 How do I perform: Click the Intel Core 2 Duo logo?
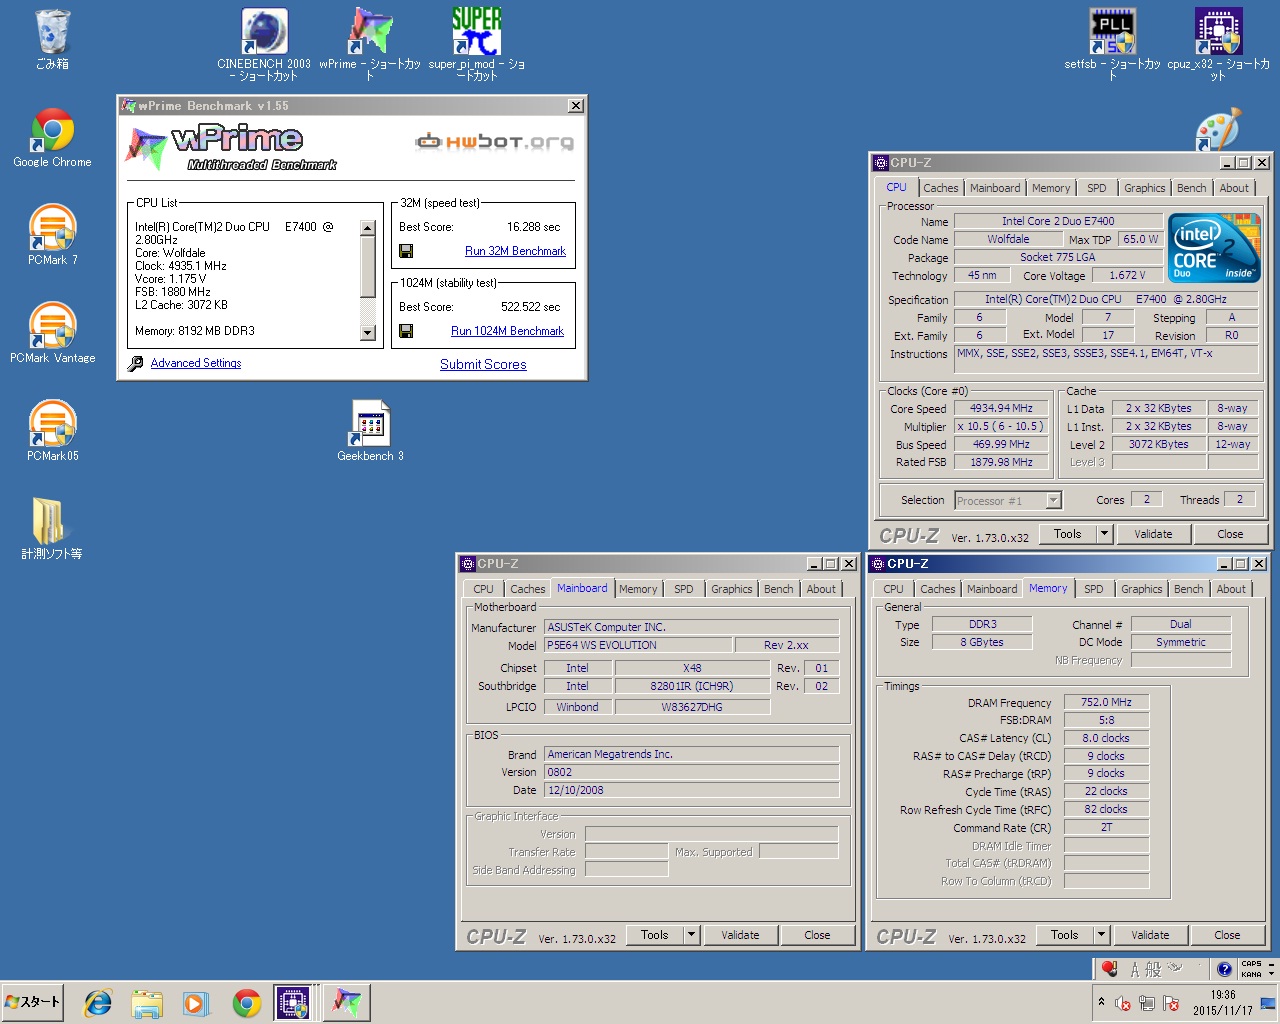(1215, 248)
